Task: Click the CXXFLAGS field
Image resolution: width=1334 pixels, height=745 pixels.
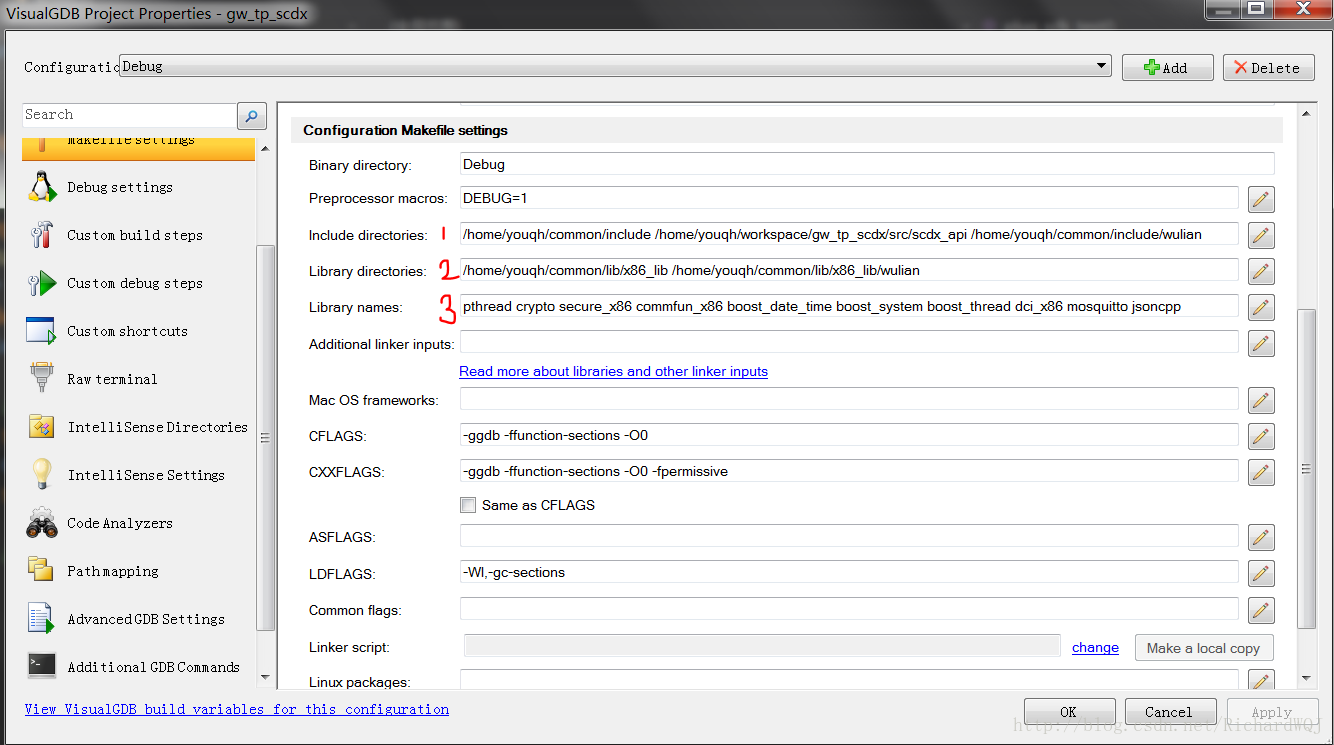Action: pos(849,471)
